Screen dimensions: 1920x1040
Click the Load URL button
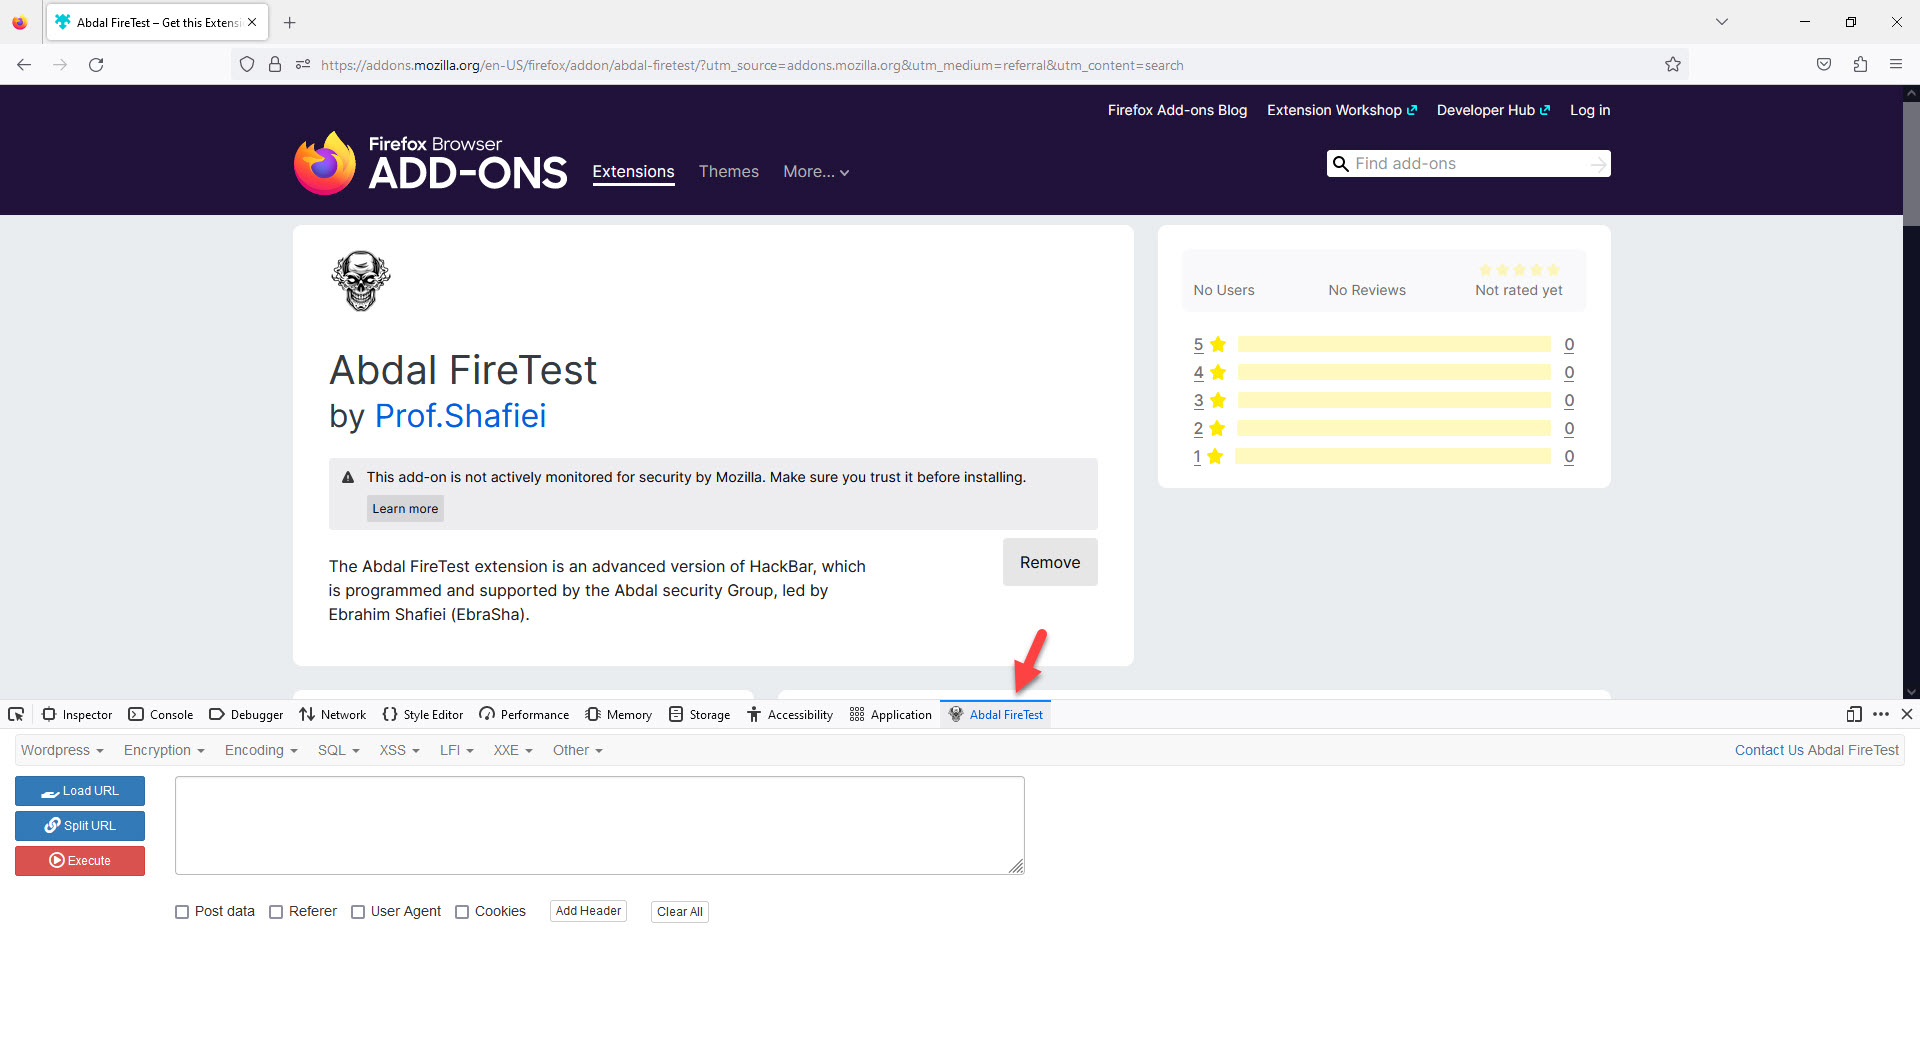(80, 791)
